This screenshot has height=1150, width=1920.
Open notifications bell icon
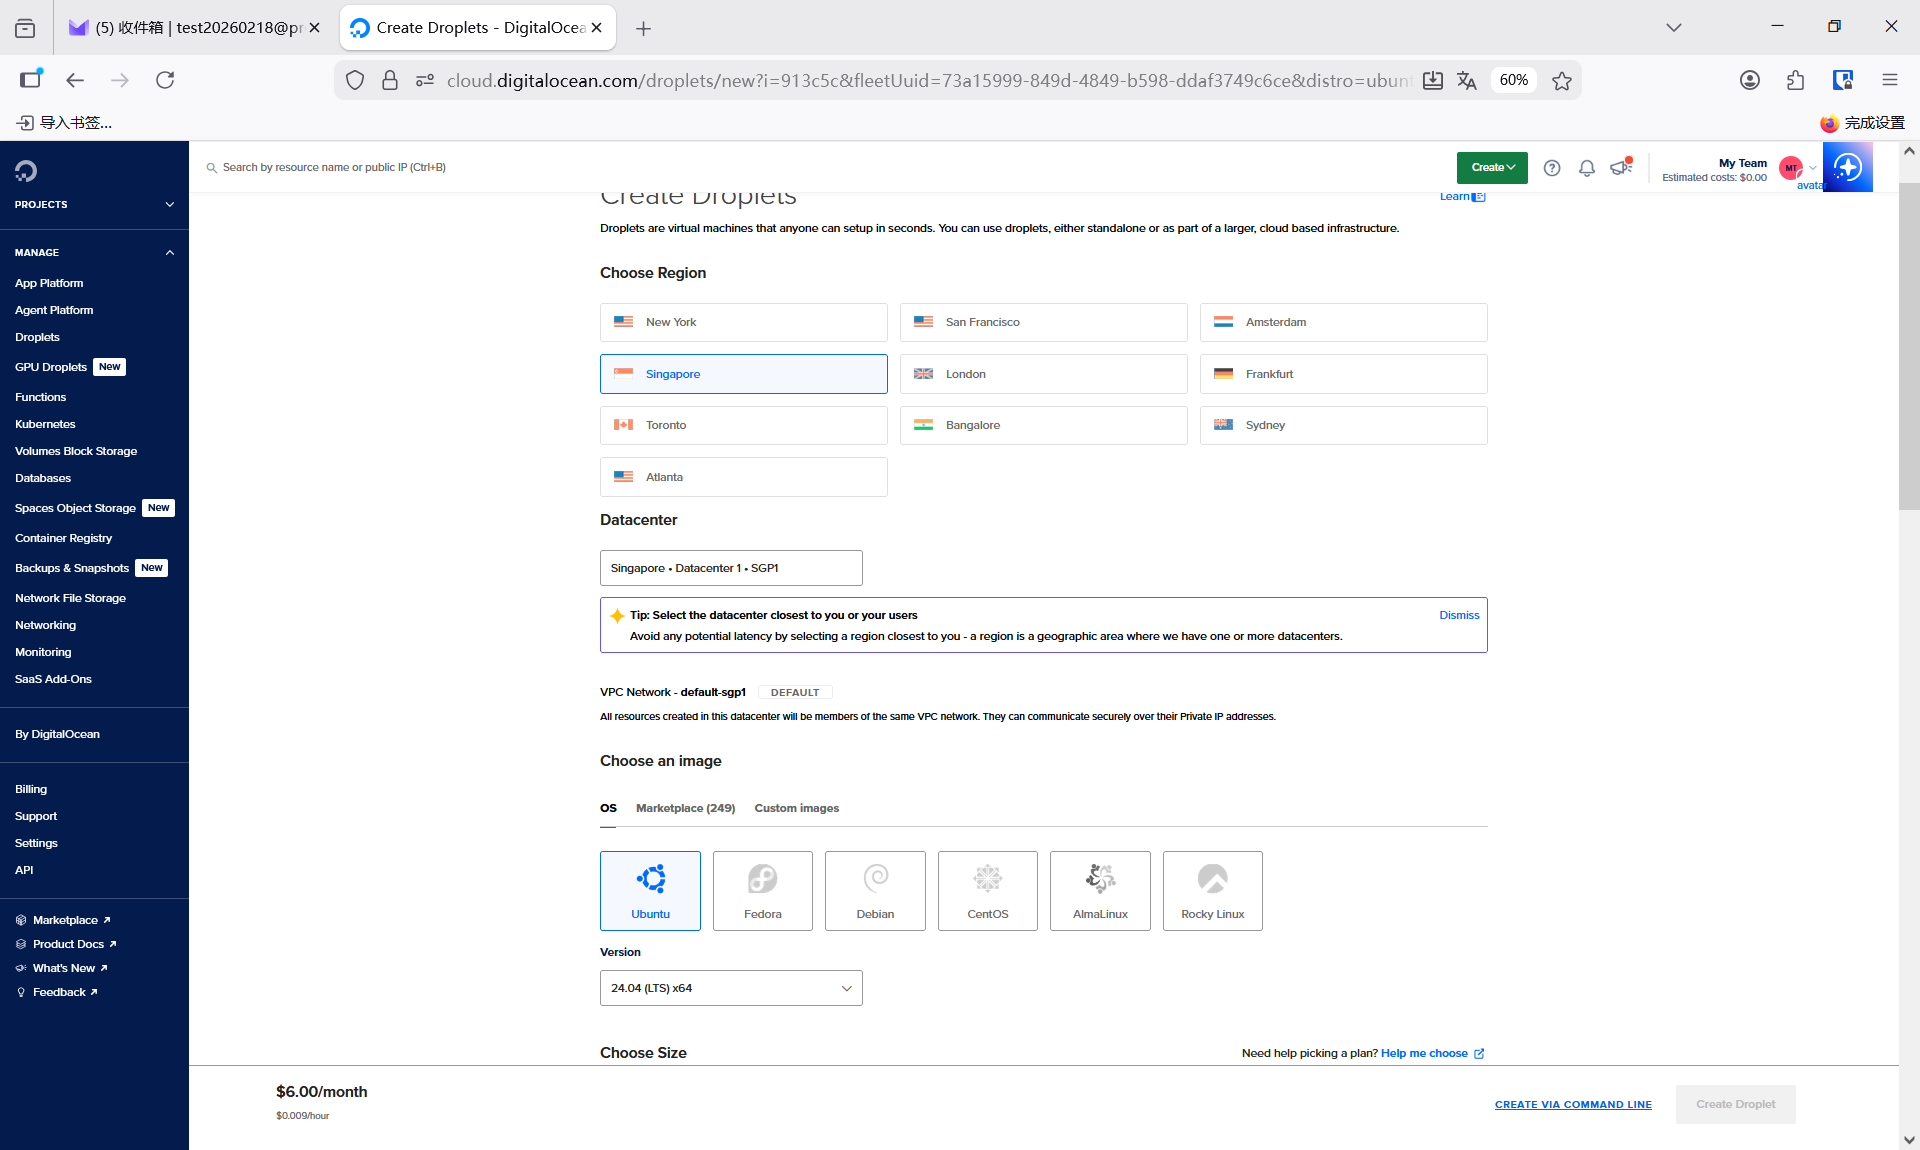(x=1586, y=168)
